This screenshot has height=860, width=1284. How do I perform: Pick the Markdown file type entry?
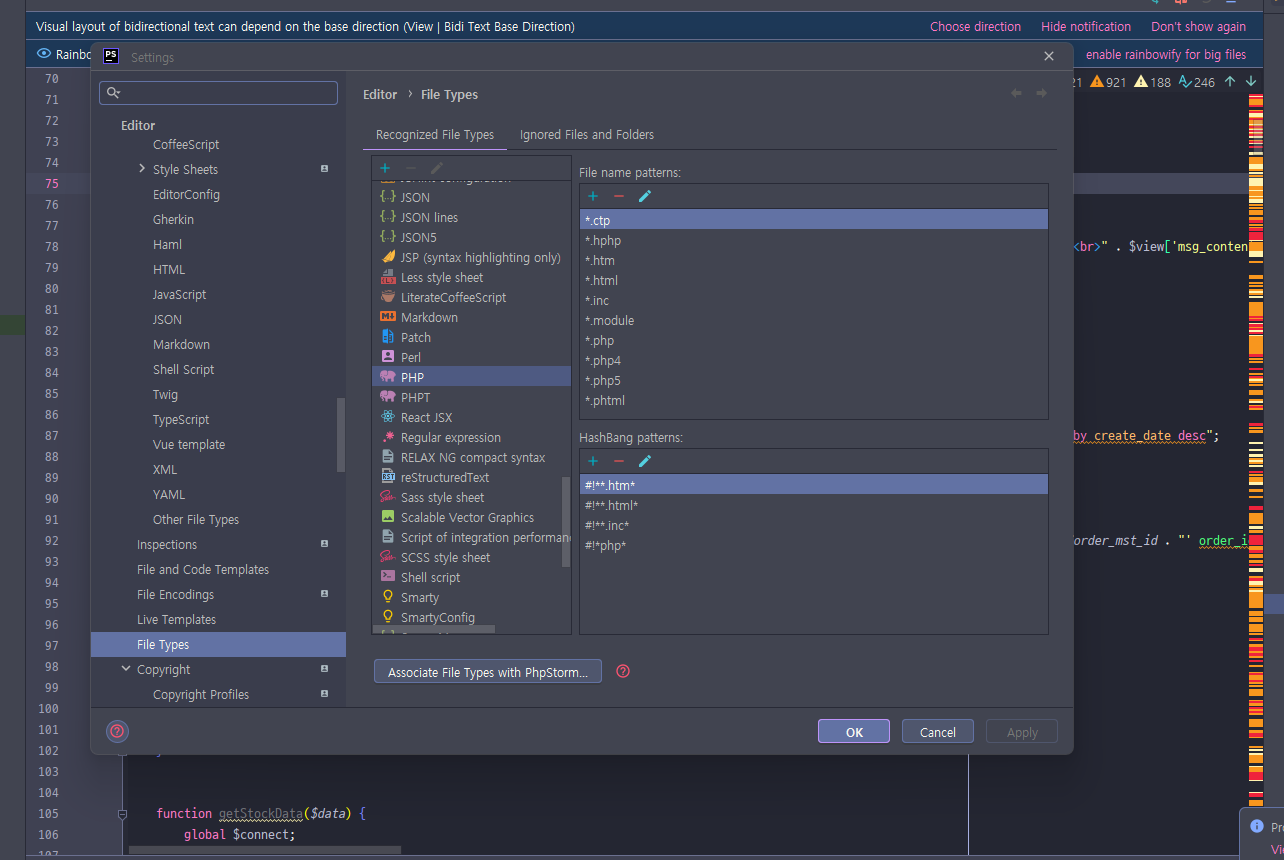pyautogui.click(x=471, y=317)
